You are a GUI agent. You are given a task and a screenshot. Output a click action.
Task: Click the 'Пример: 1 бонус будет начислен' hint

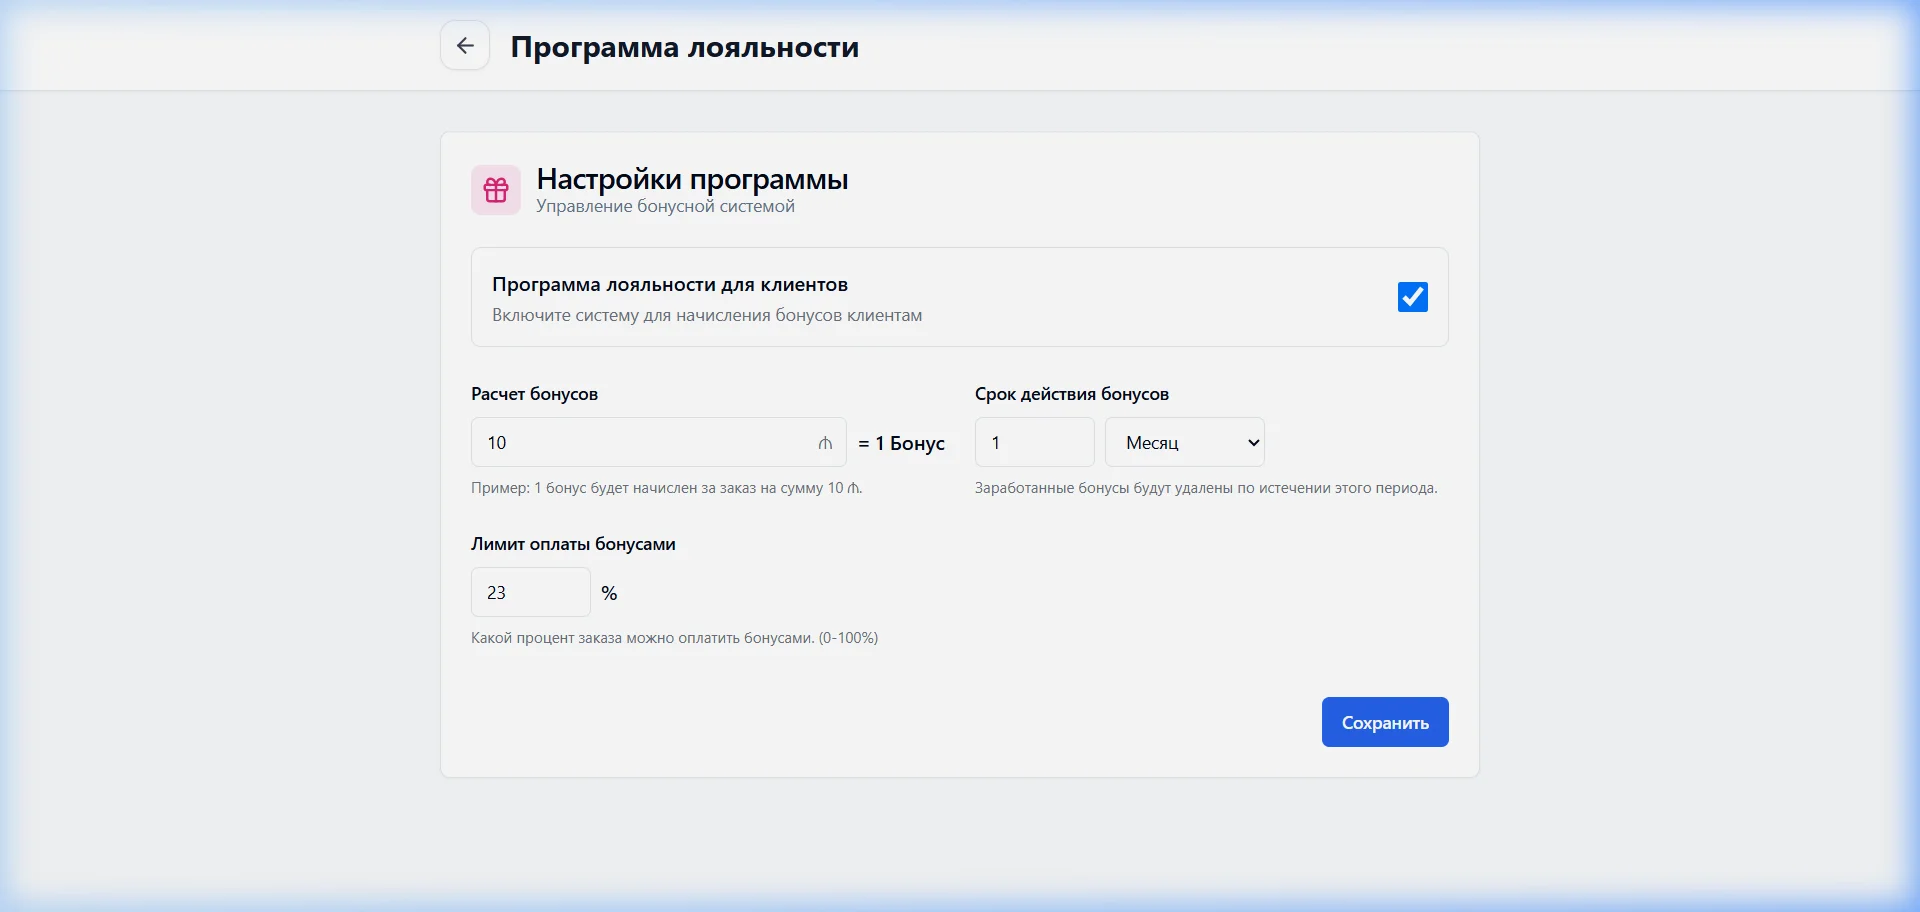667,488
